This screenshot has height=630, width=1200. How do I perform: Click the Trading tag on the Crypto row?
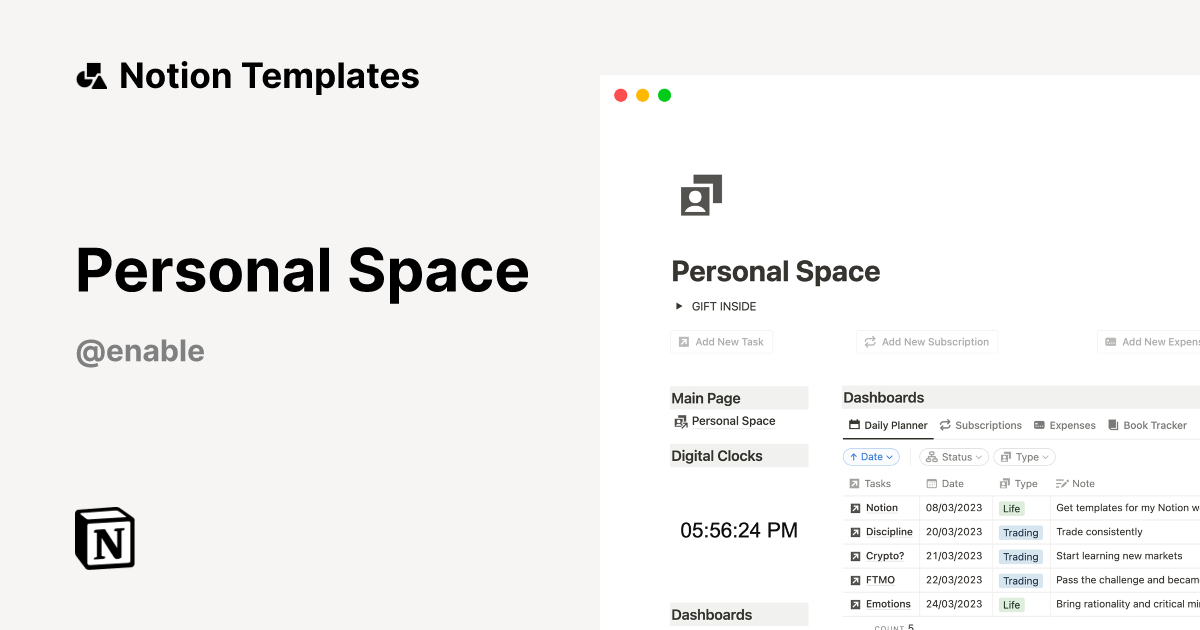pyautogui.click(x=1021, y=556)
